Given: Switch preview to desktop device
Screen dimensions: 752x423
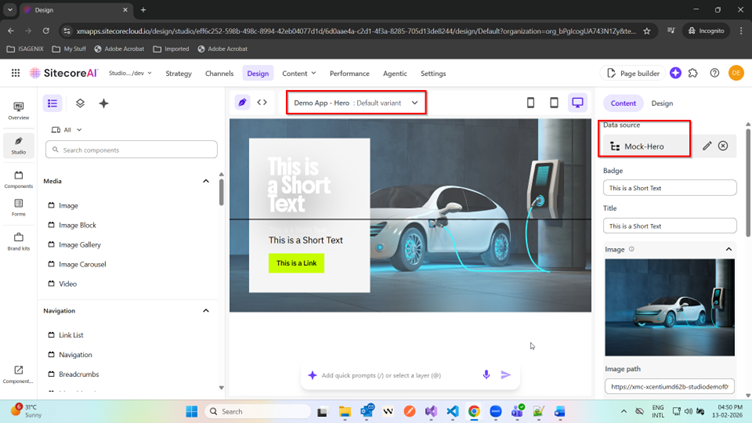Looking at the screenshot, I should (x=577, y=103).
